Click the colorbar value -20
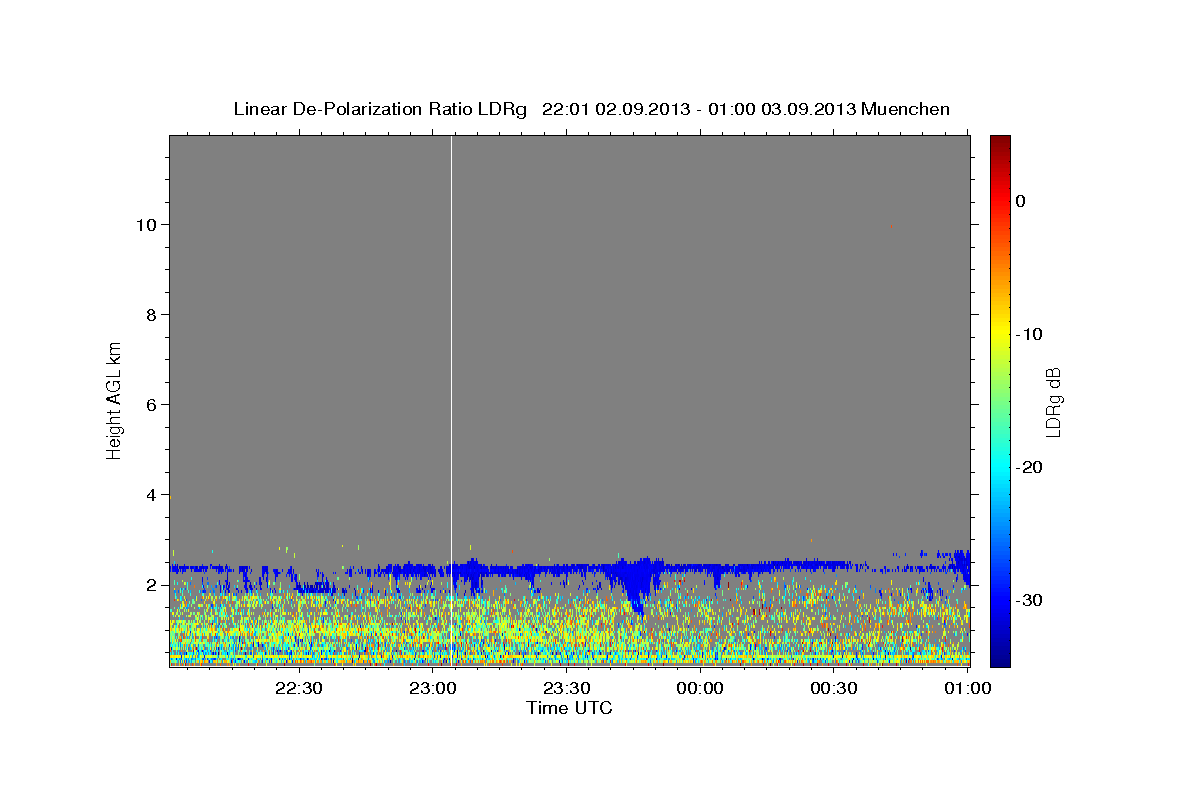 coord(1030,467)
